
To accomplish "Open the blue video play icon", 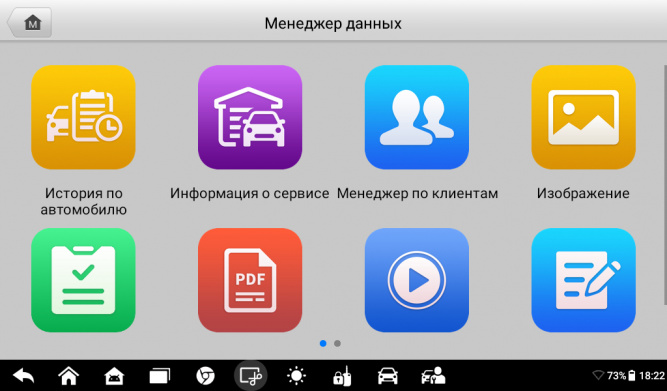I will coord(417,280).
